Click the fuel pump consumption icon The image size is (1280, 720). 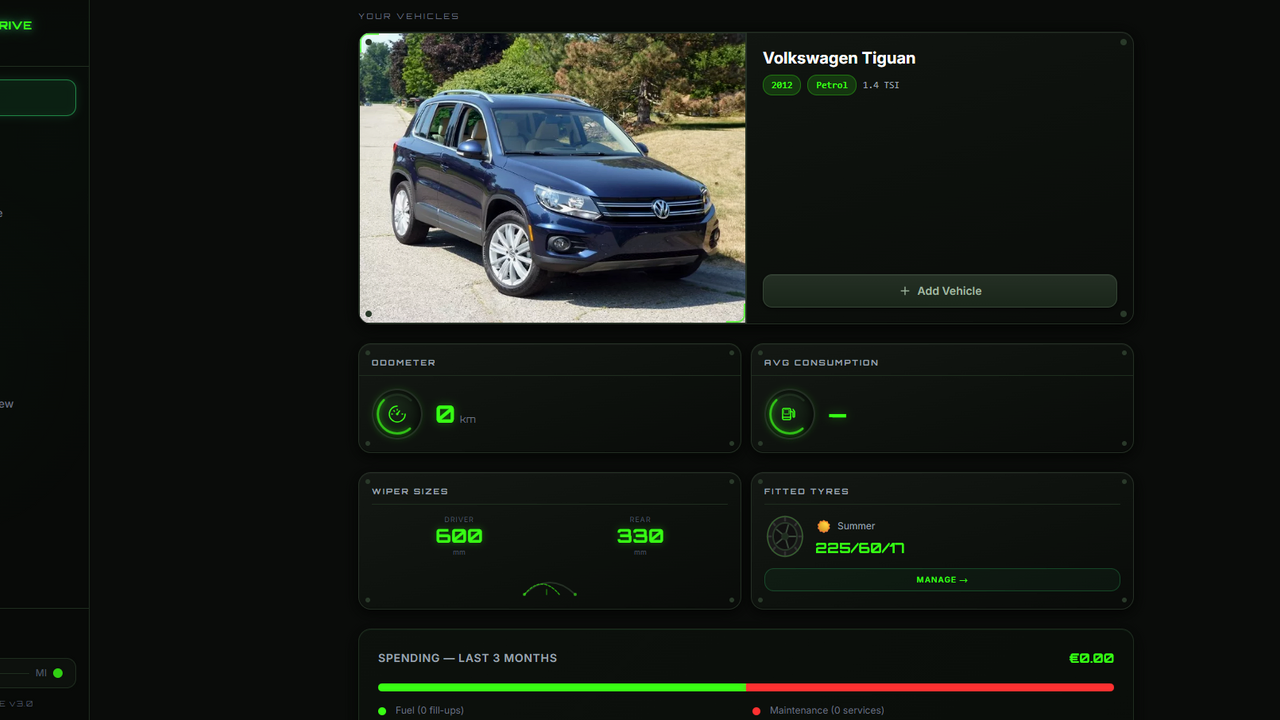coord(789,414)
